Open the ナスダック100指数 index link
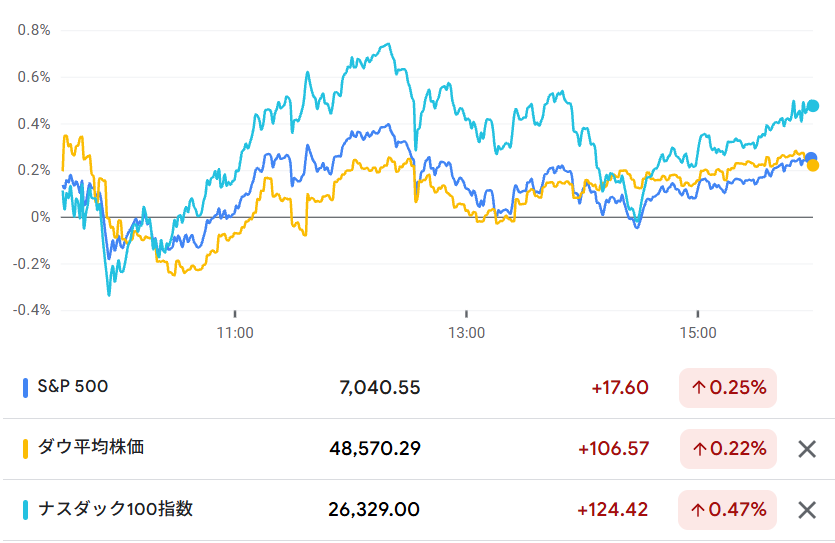This screenshot has width=835, height=543. 115,509
